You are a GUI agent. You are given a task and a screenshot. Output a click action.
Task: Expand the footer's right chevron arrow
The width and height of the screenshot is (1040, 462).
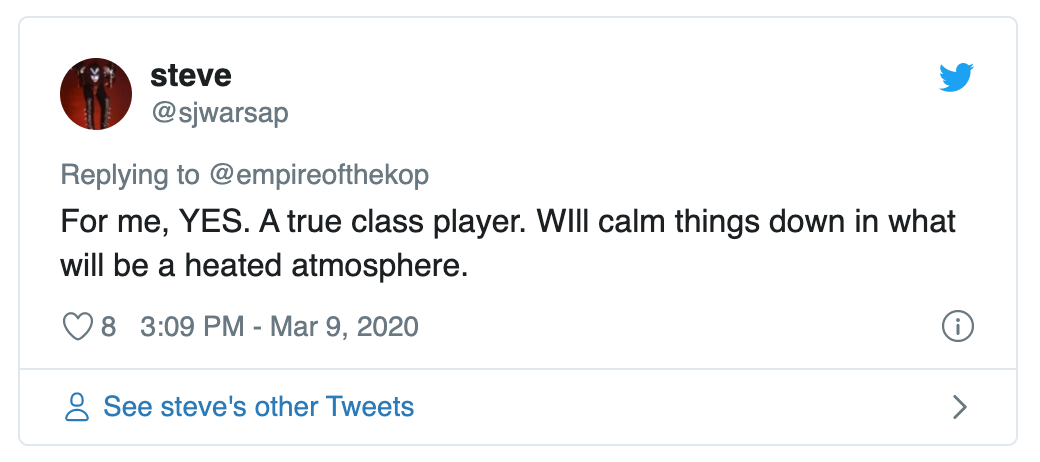pos(959,406)
